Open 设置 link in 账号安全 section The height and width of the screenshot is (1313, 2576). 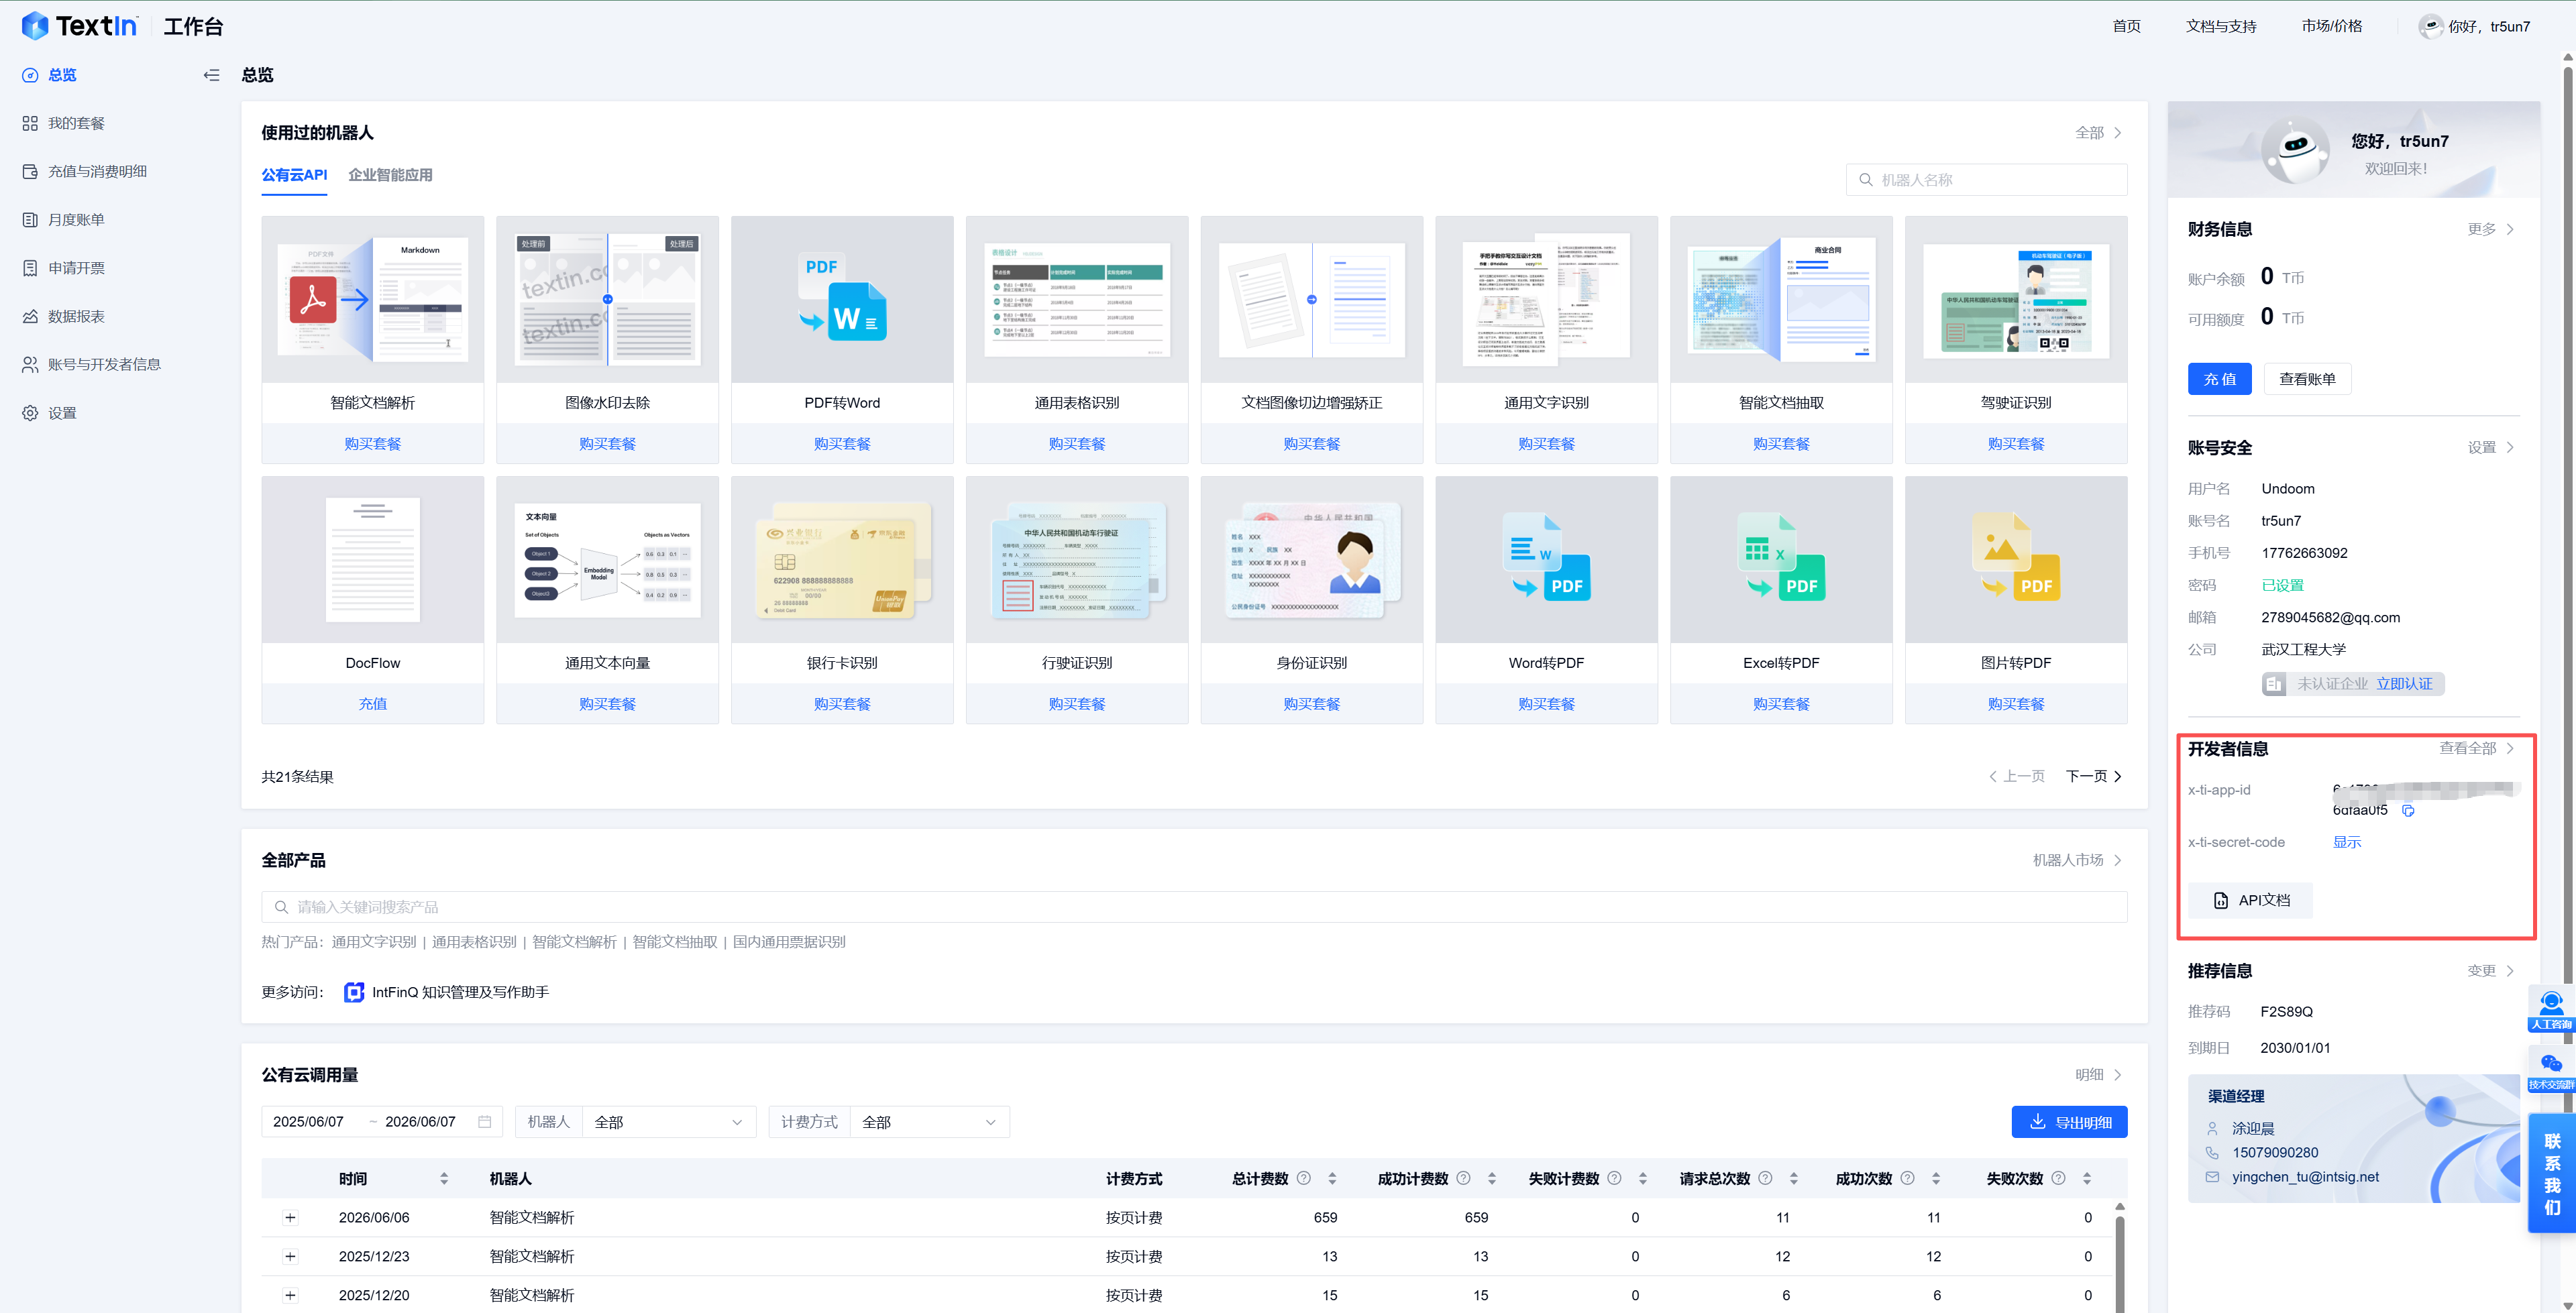(2490, 447)
